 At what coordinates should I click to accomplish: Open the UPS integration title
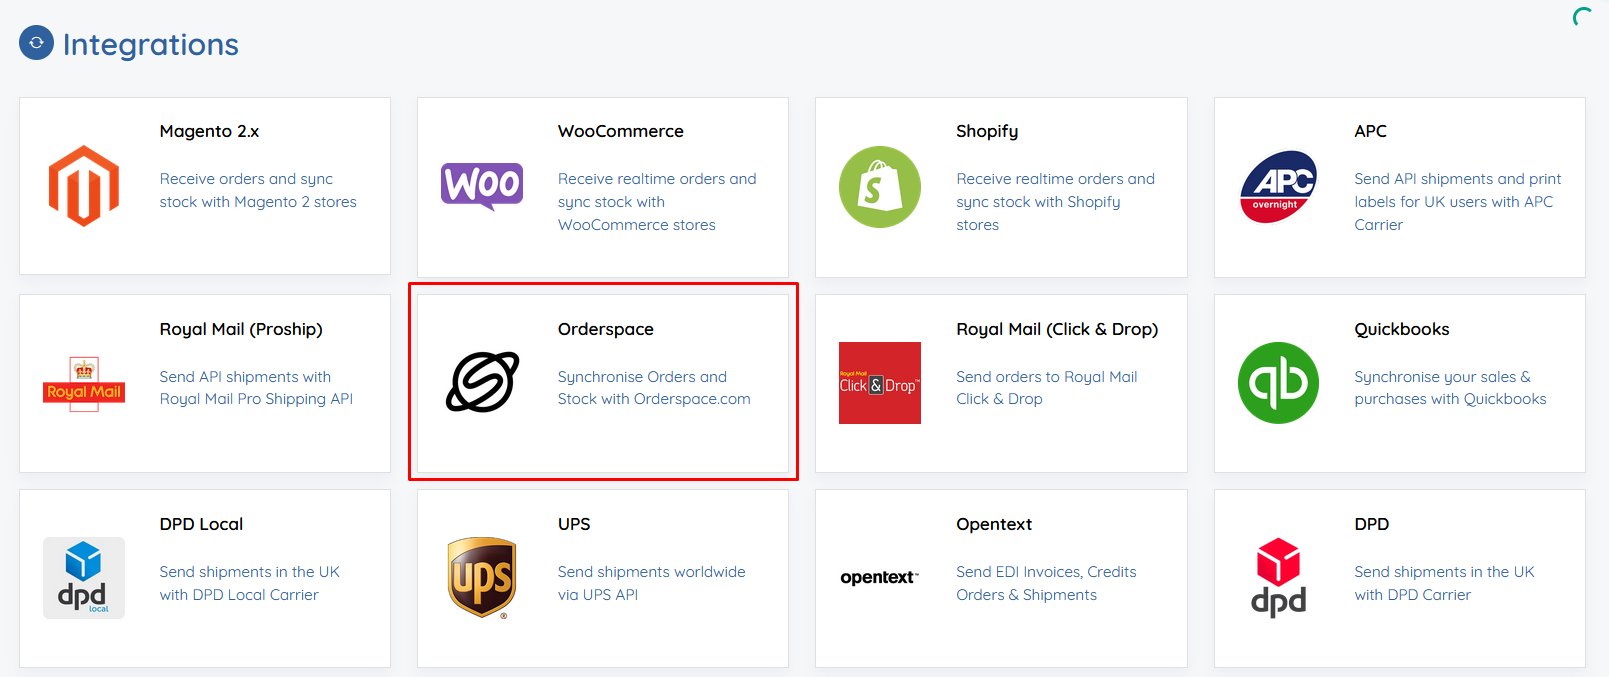point(574,524)
